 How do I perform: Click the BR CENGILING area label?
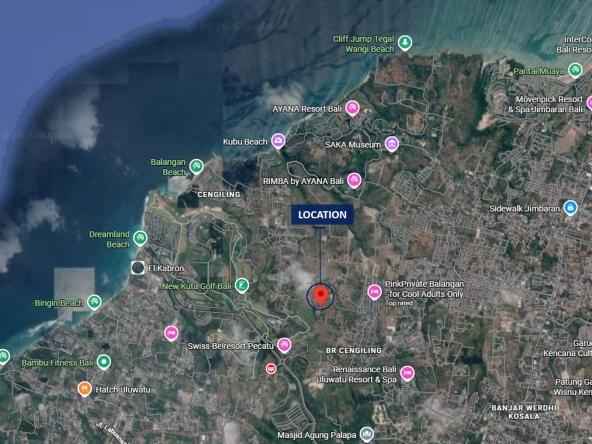(x=354, y=350)
